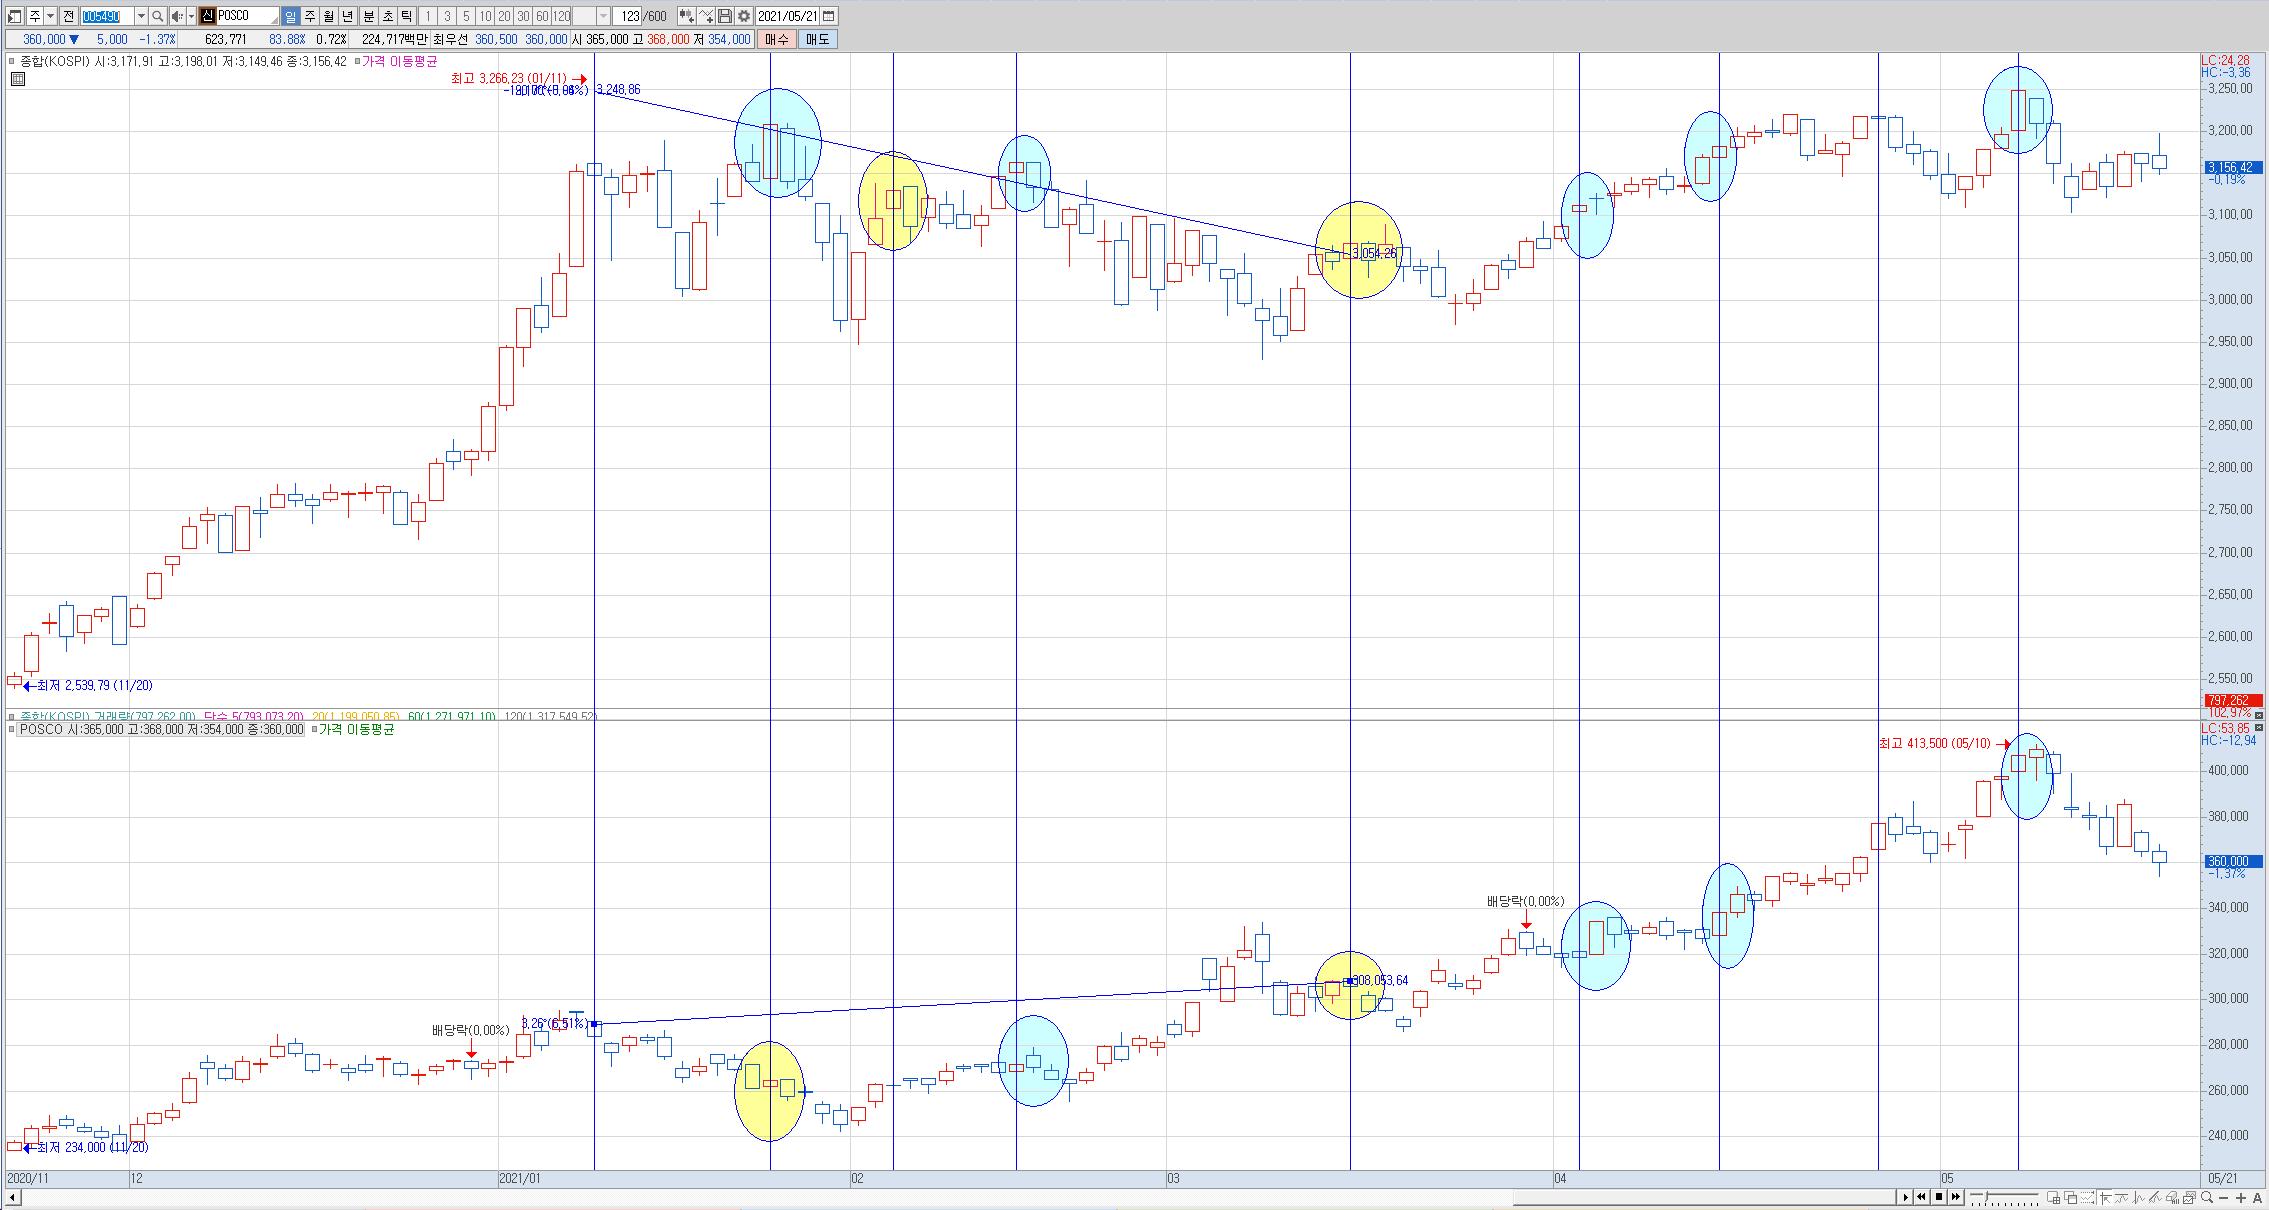Click the 매수 buy button

click(776, 39)
